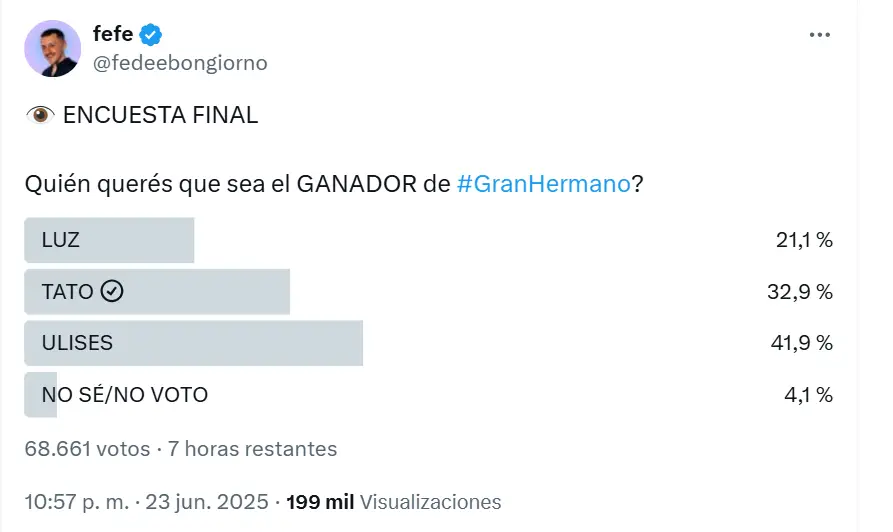Click the 32,9 % result for TATO
Image resolution: width=893 pixels, height=532 pixels.
800,292
